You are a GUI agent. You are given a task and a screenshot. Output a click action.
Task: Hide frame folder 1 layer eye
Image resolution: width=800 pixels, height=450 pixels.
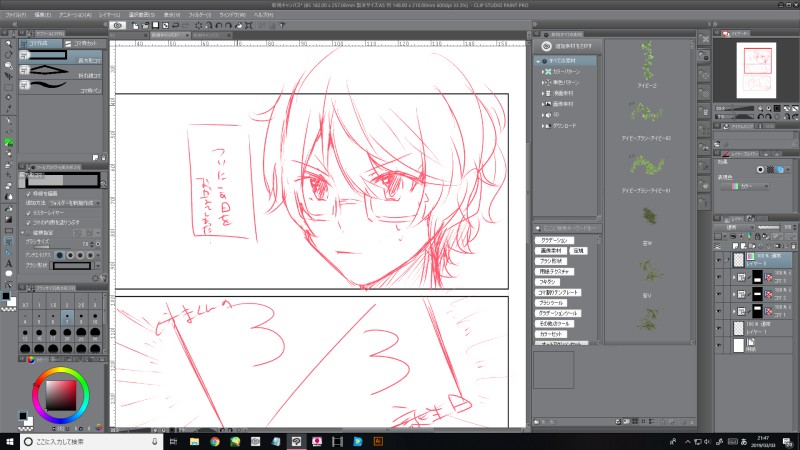[719, 311]
